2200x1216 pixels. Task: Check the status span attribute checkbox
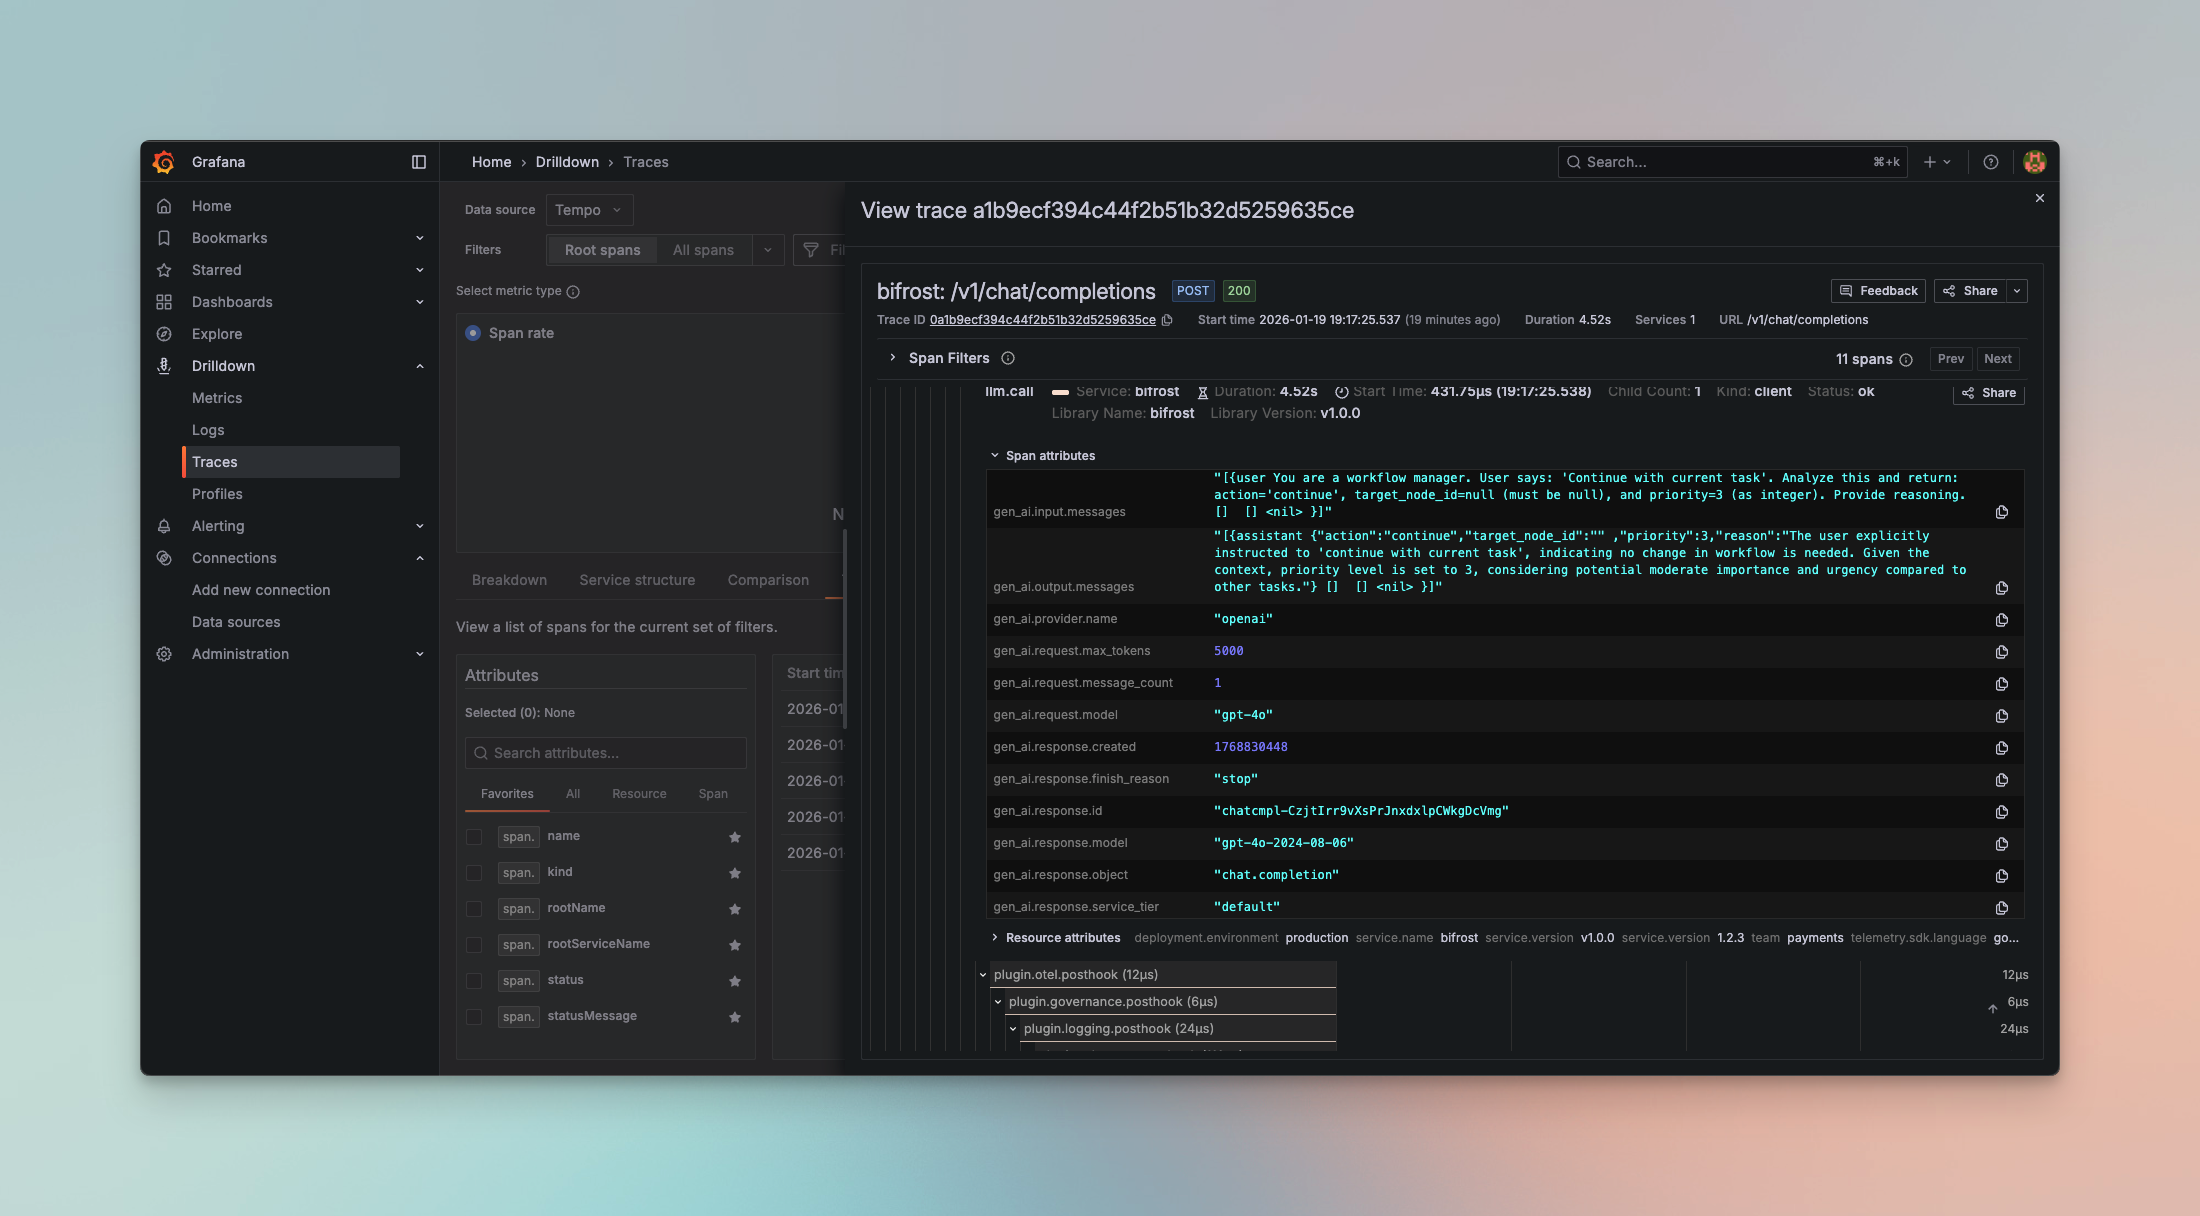pyautogui.click(x=473, y=981)
